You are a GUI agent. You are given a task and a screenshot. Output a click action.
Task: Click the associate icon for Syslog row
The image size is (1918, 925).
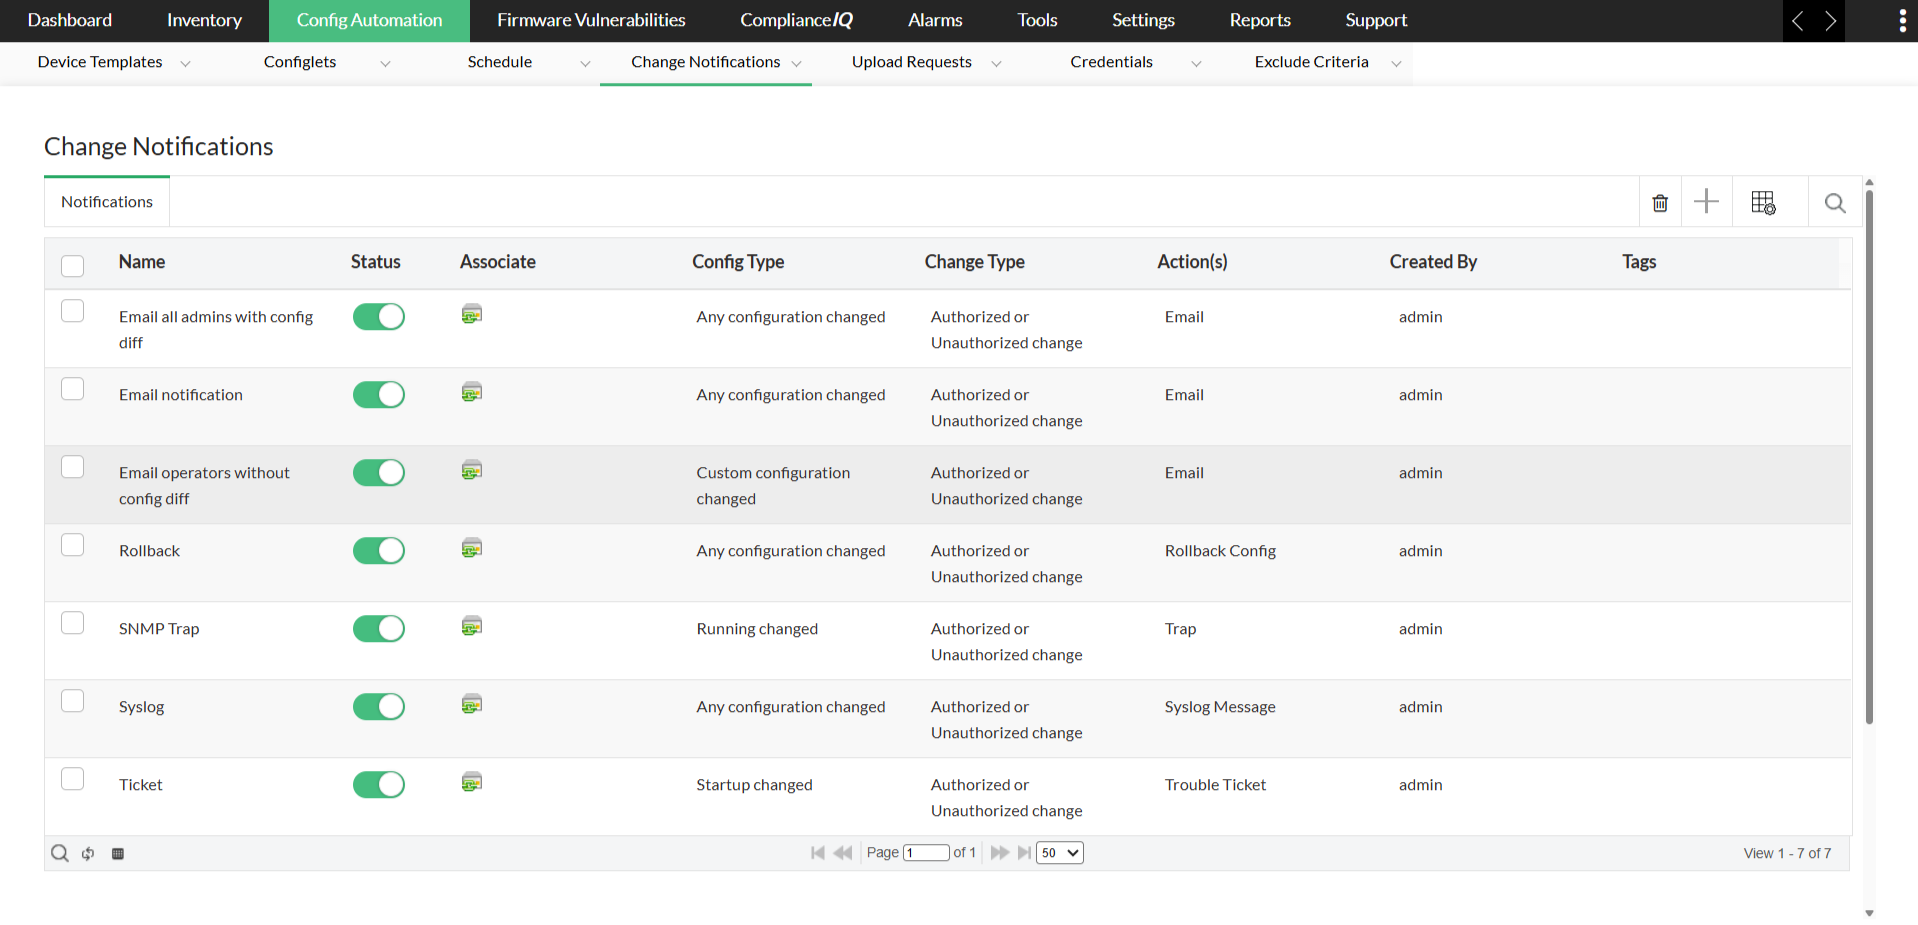472,704
